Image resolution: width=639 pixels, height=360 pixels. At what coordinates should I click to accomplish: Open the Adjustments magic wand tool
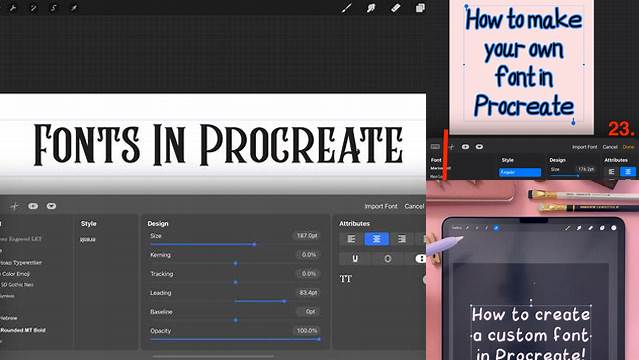pos(33,8)
